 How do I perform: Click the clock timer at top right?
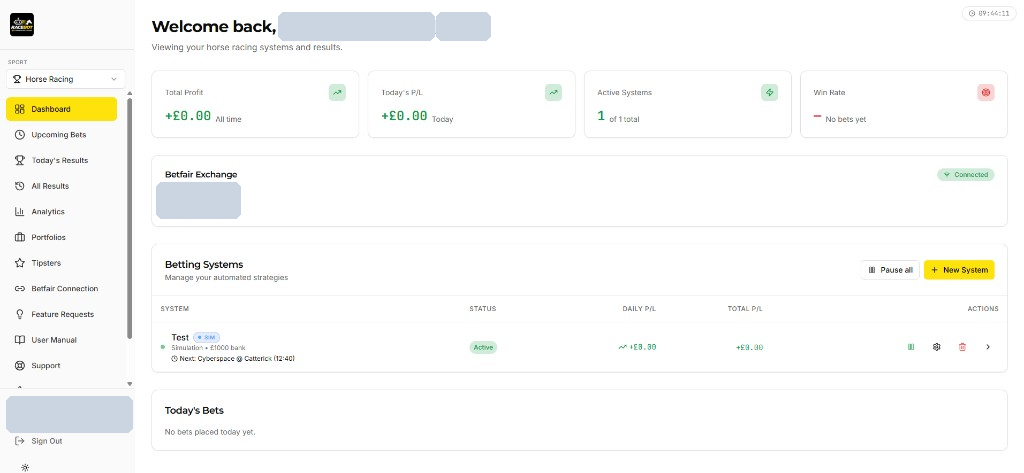[x=989, y=13]
